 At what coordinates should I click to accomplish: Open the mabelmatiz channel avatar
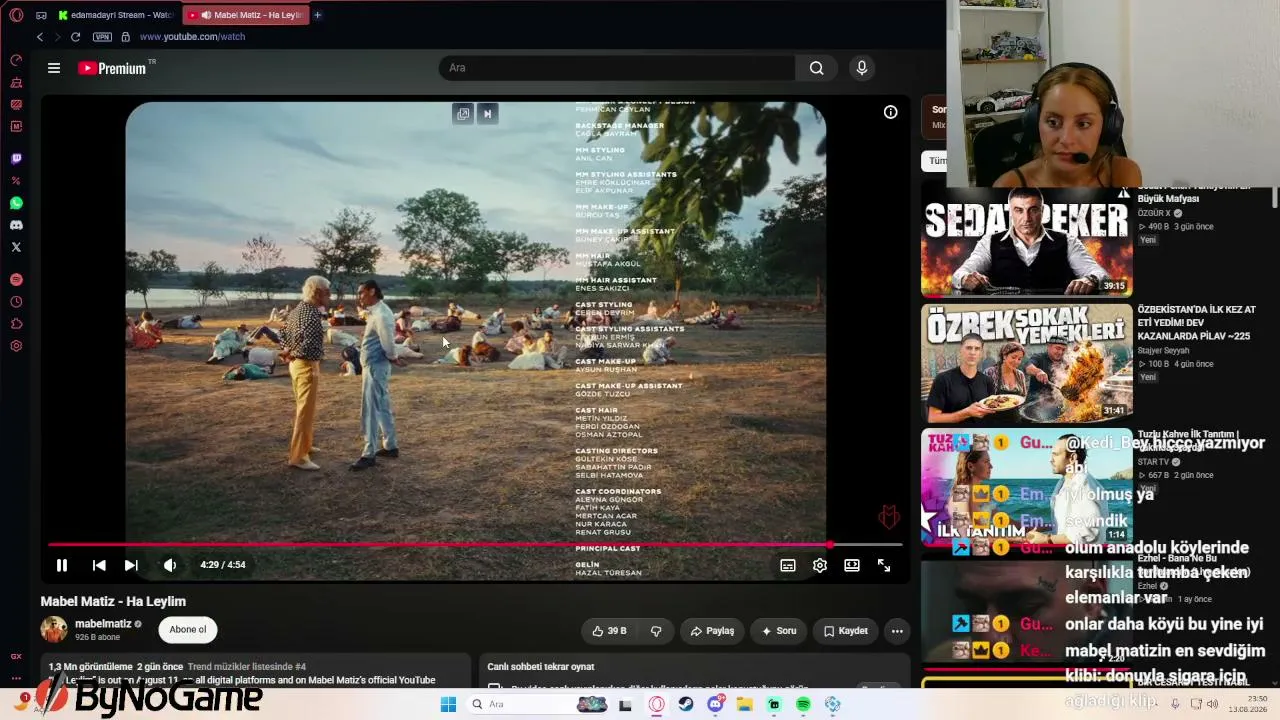pos(54,629)
